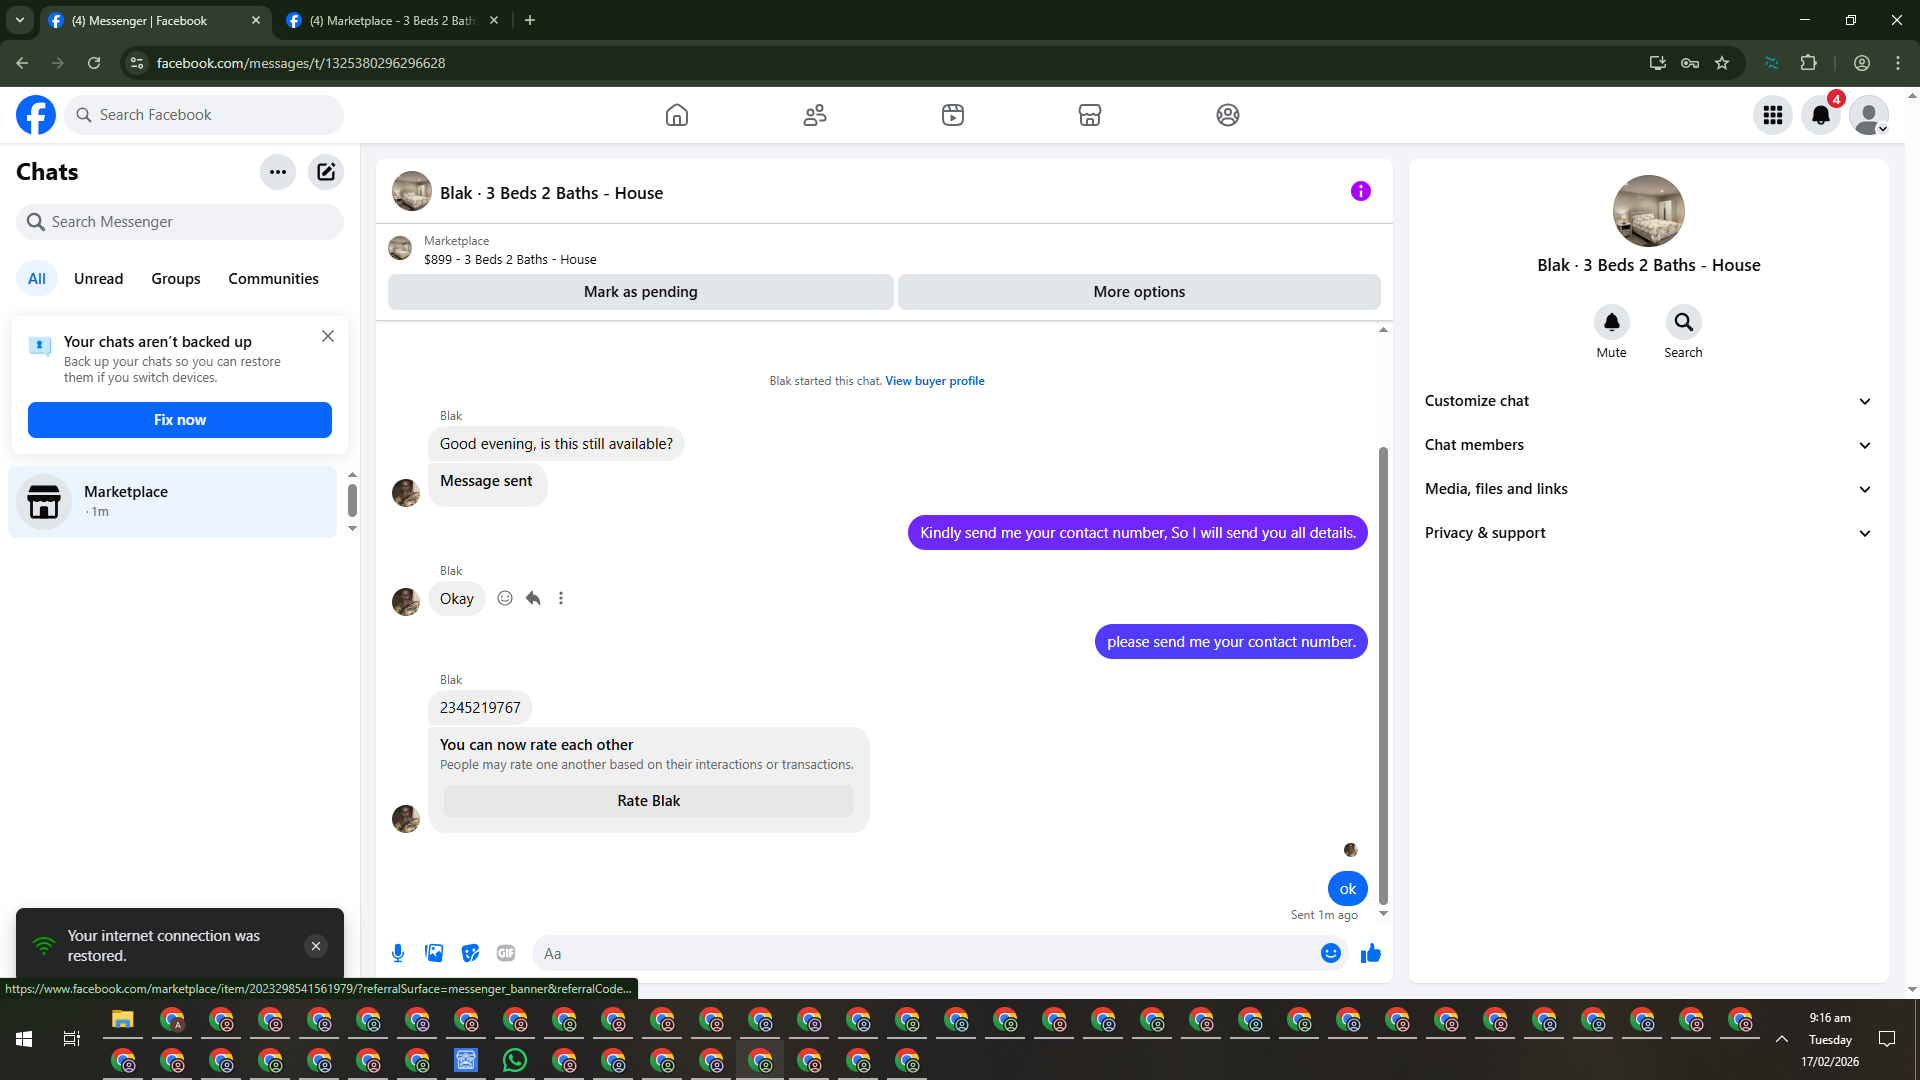
Task: Expand Media, files and links section
Action: pyautogui.click(x=1648, y=489)
